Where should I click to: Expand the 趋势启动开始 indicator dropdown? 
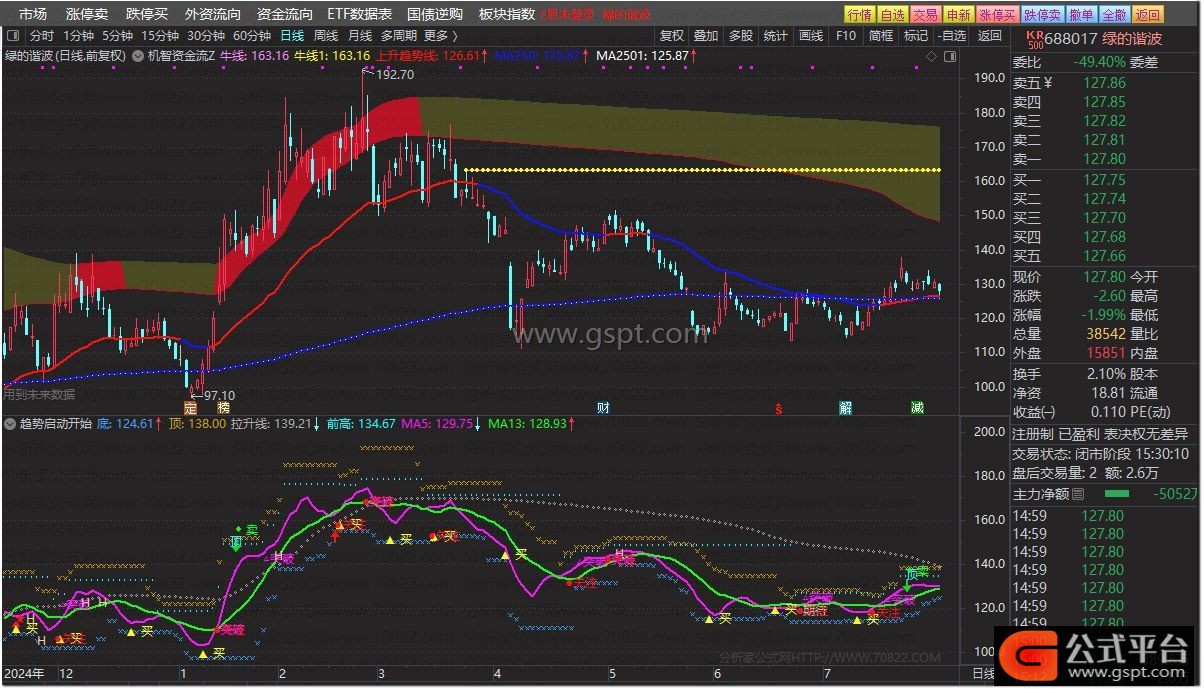(x=10, y=424)
